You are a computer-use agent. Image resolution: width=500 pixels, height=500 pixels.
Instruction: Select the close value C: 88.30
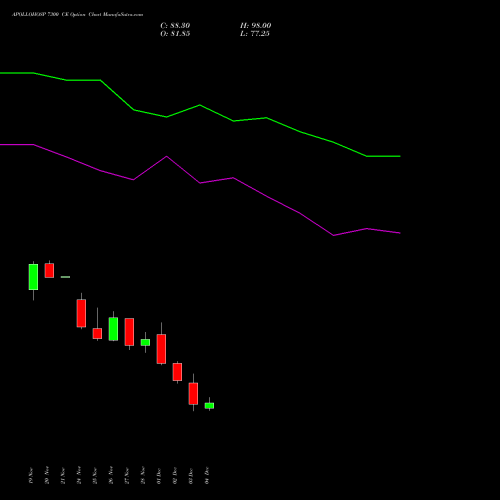(175, 26)
